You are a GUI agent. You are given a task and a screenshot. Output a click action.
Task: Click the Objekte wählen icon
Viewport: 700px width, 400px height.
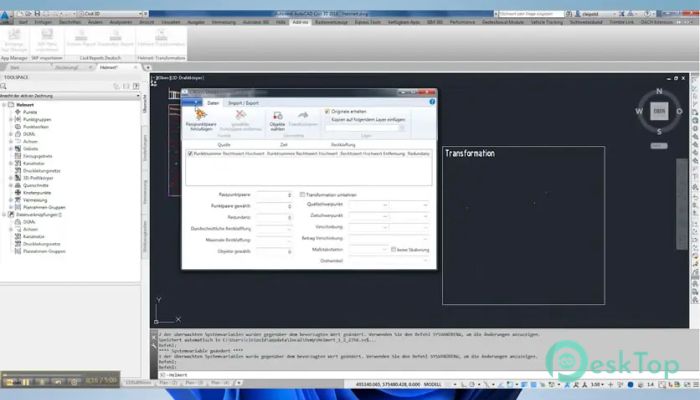coord(277,115)
